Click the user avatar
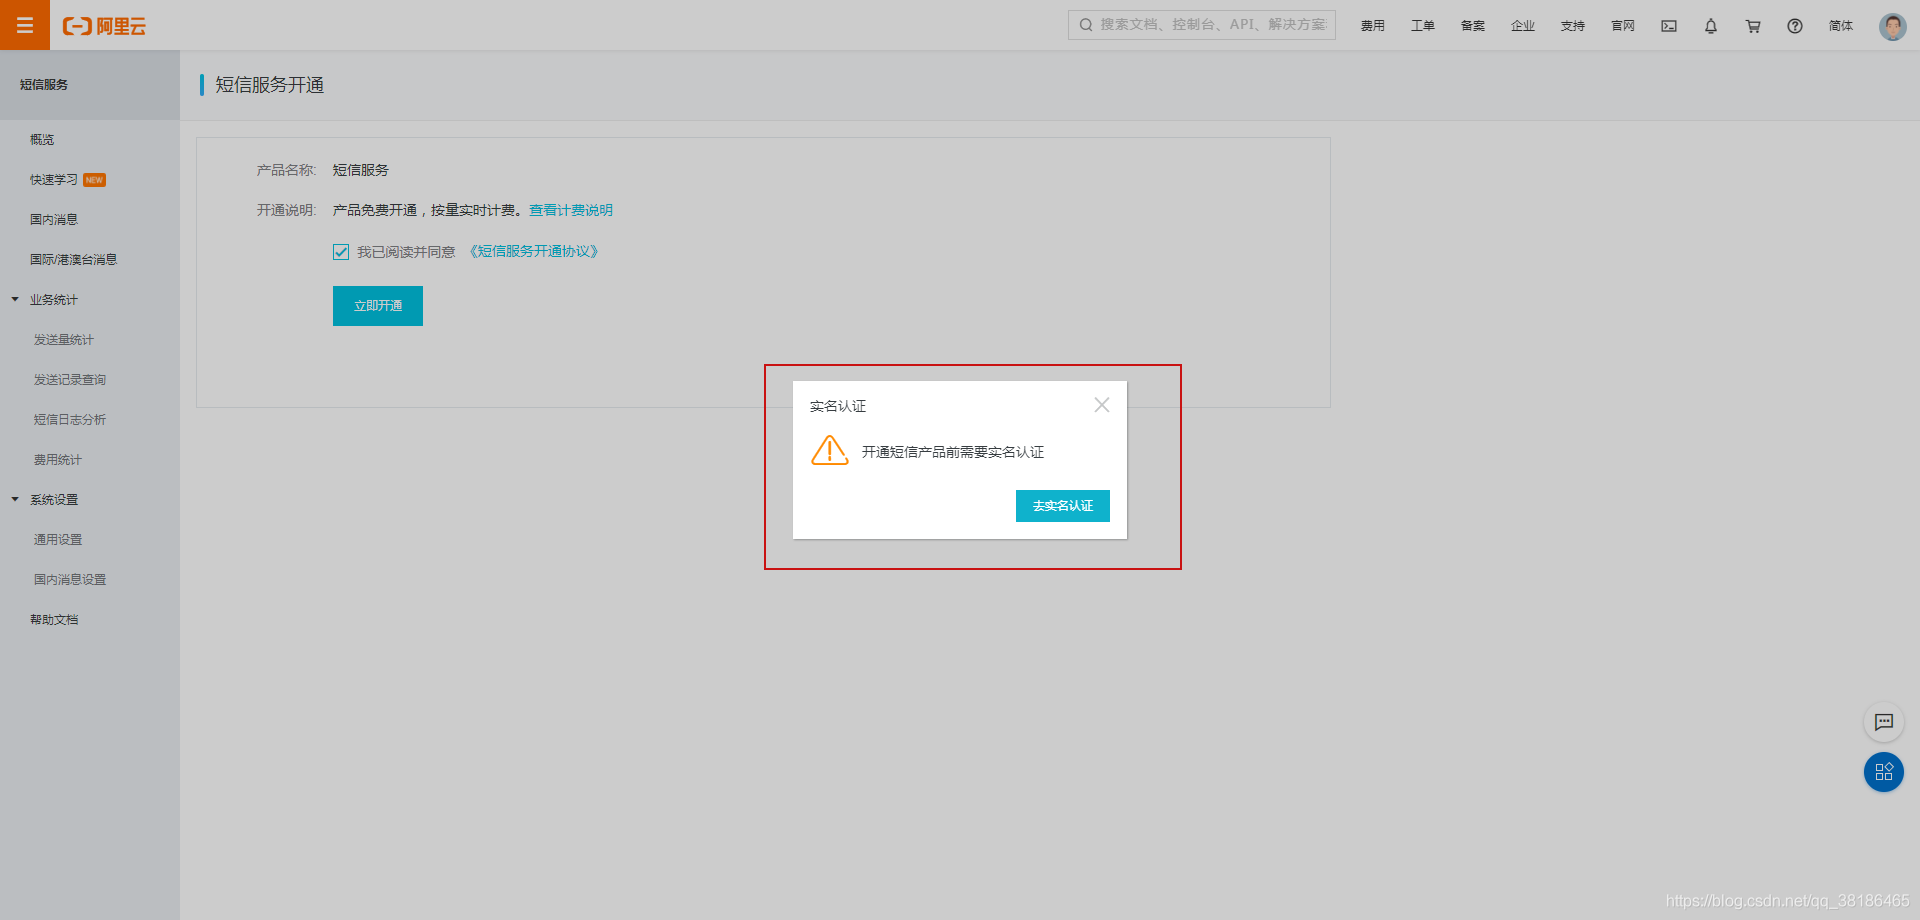 tap(1892, 26)
